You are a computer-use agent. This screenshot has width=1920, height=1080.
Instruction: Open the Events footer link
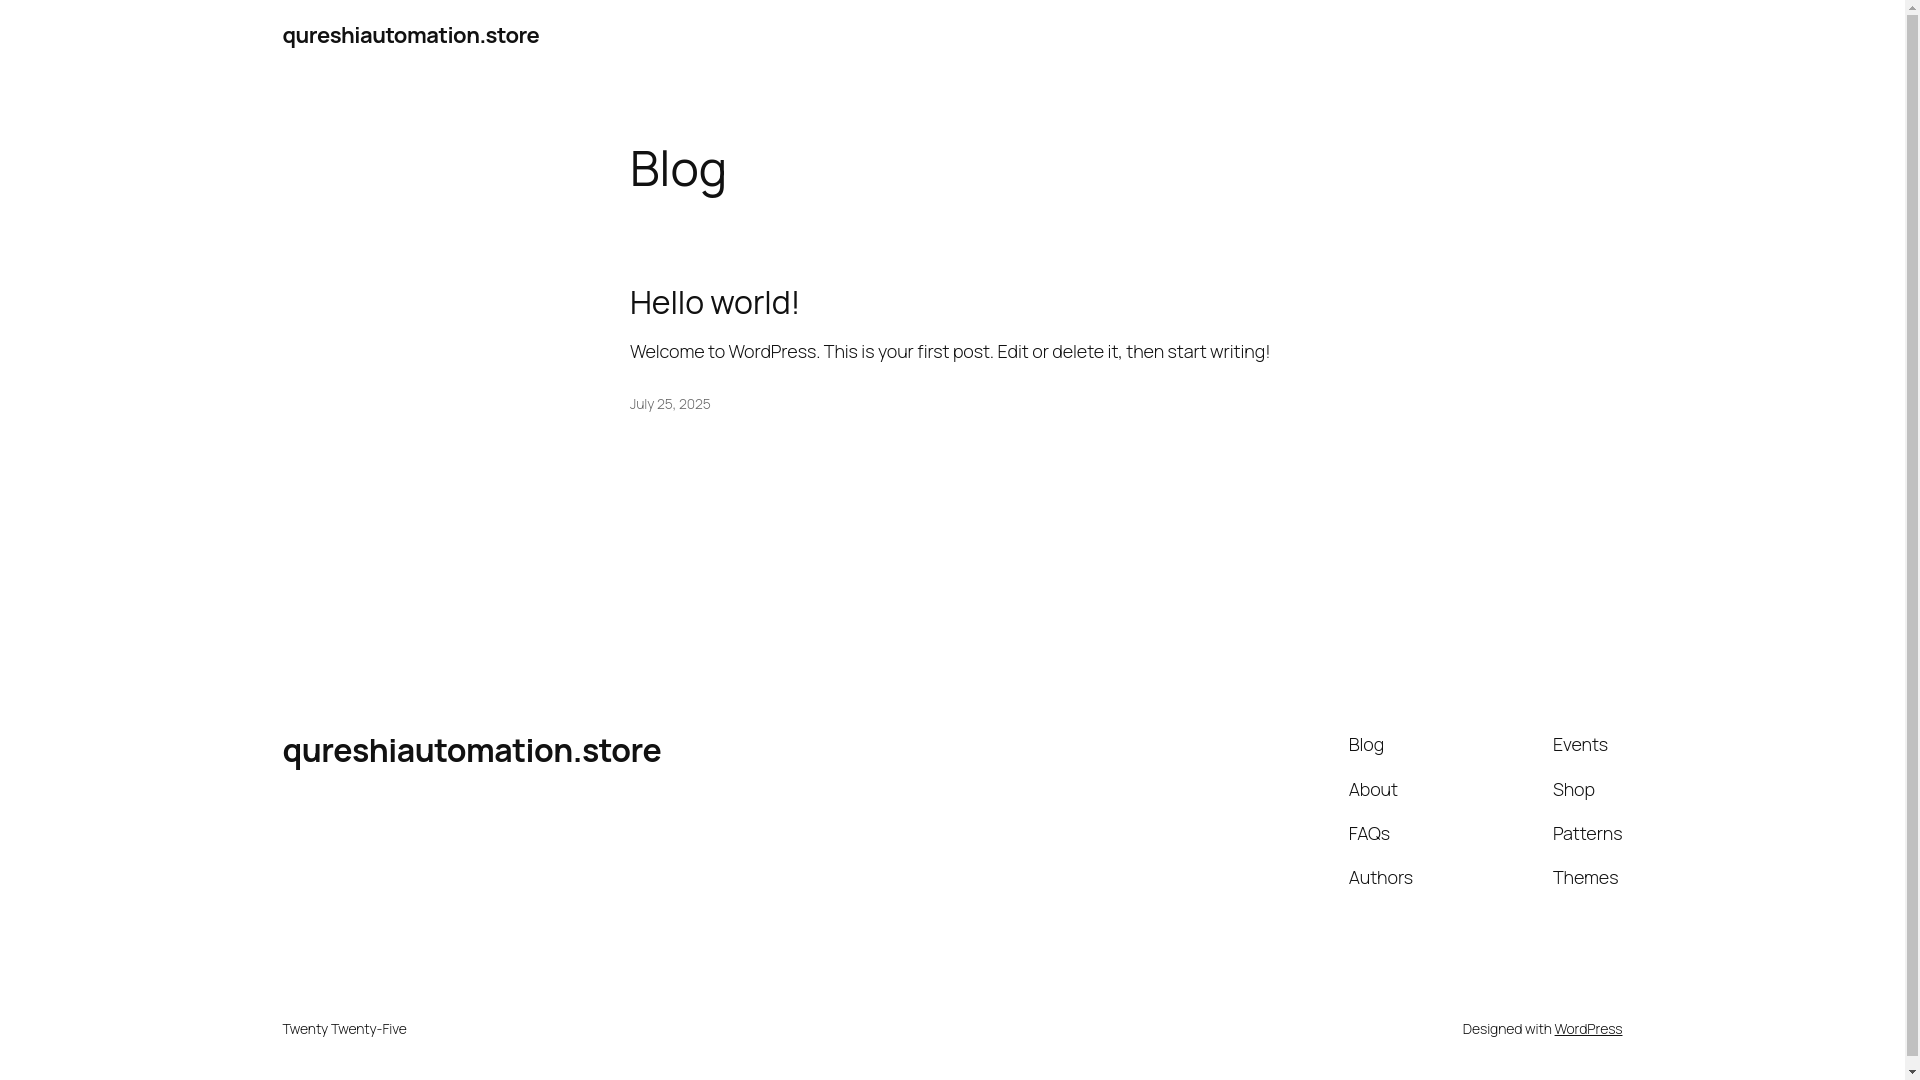pos(1580,745)
